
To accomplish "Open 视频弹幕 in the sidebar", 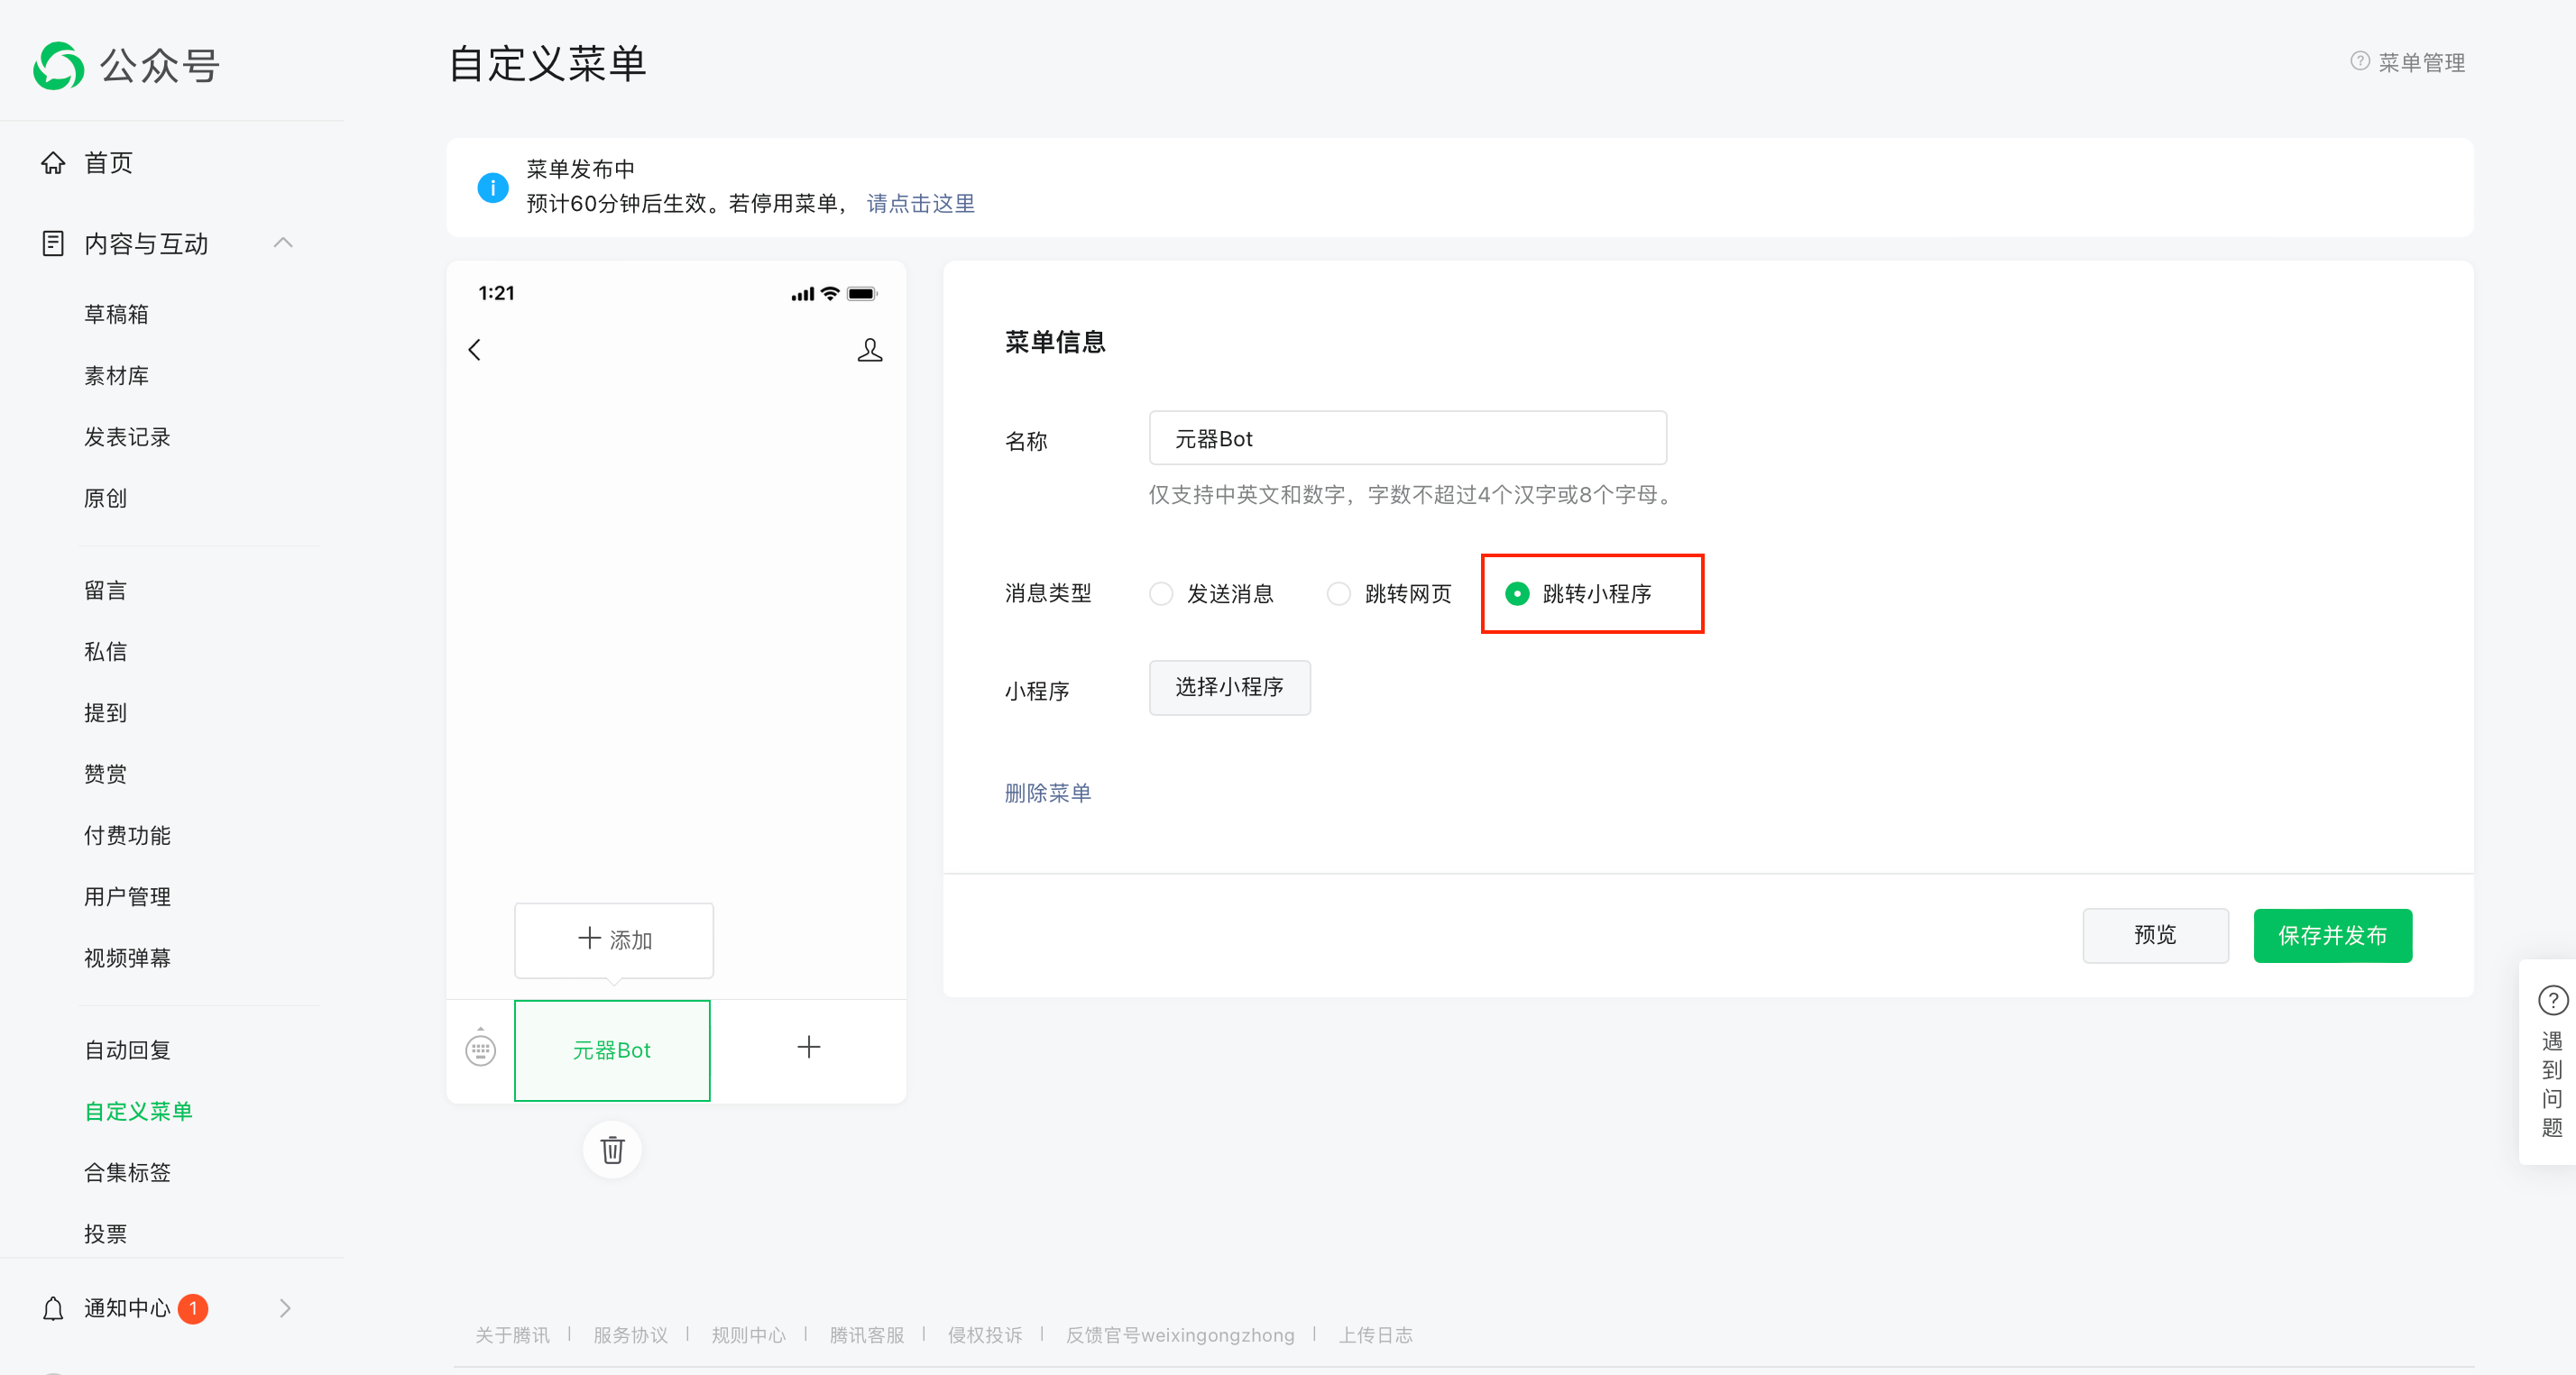I will 128,958.
